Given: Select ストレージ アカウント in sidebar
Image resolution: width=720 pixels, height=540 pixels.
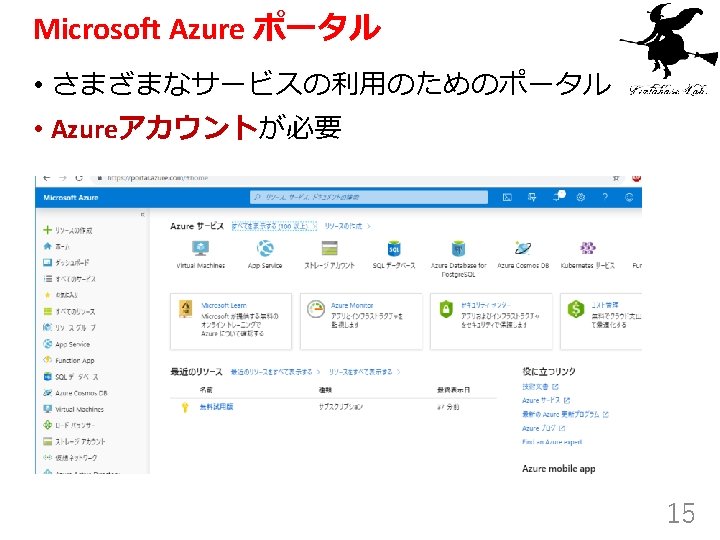Looking at the screenshot, I should click(74, 442).
